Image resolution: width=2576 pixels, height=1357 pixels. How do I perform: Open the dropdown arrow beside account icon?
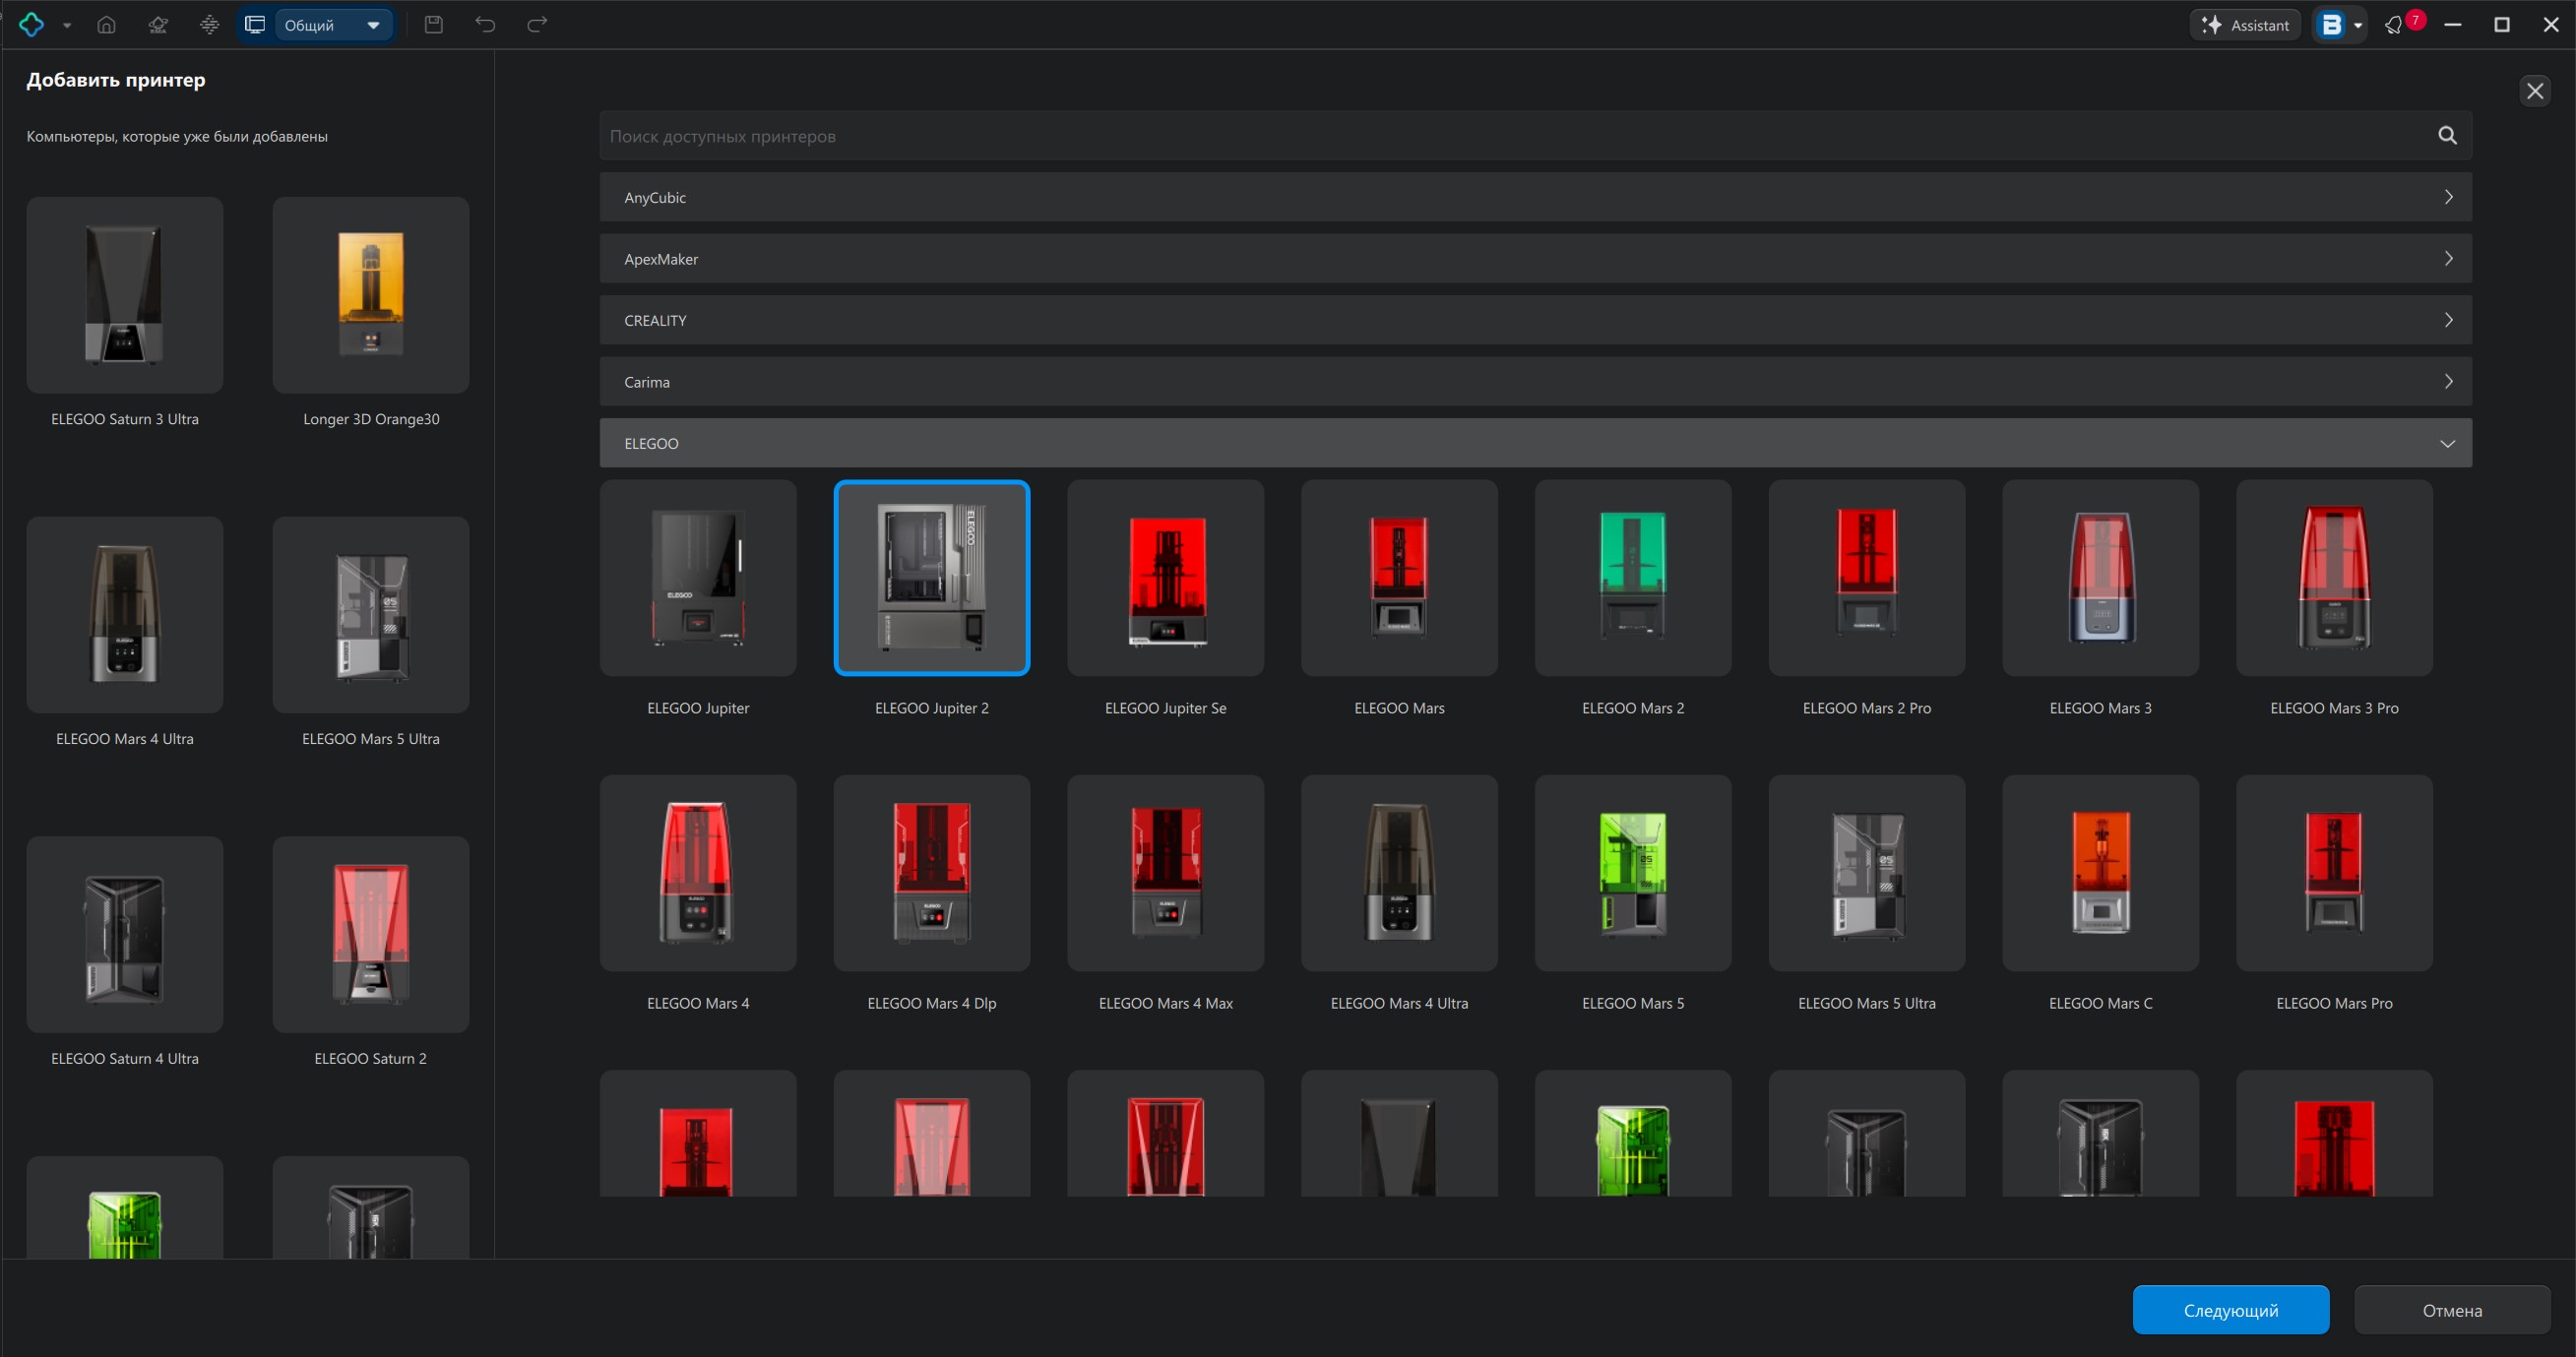click(x=2358, y=25)
